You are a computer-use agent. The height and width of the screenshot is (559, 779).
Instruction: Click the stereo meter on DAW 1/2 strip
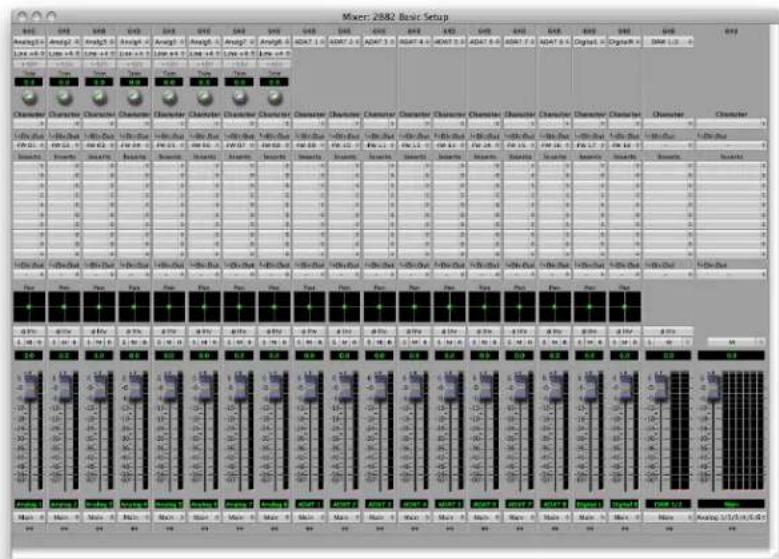click(680, 430)
